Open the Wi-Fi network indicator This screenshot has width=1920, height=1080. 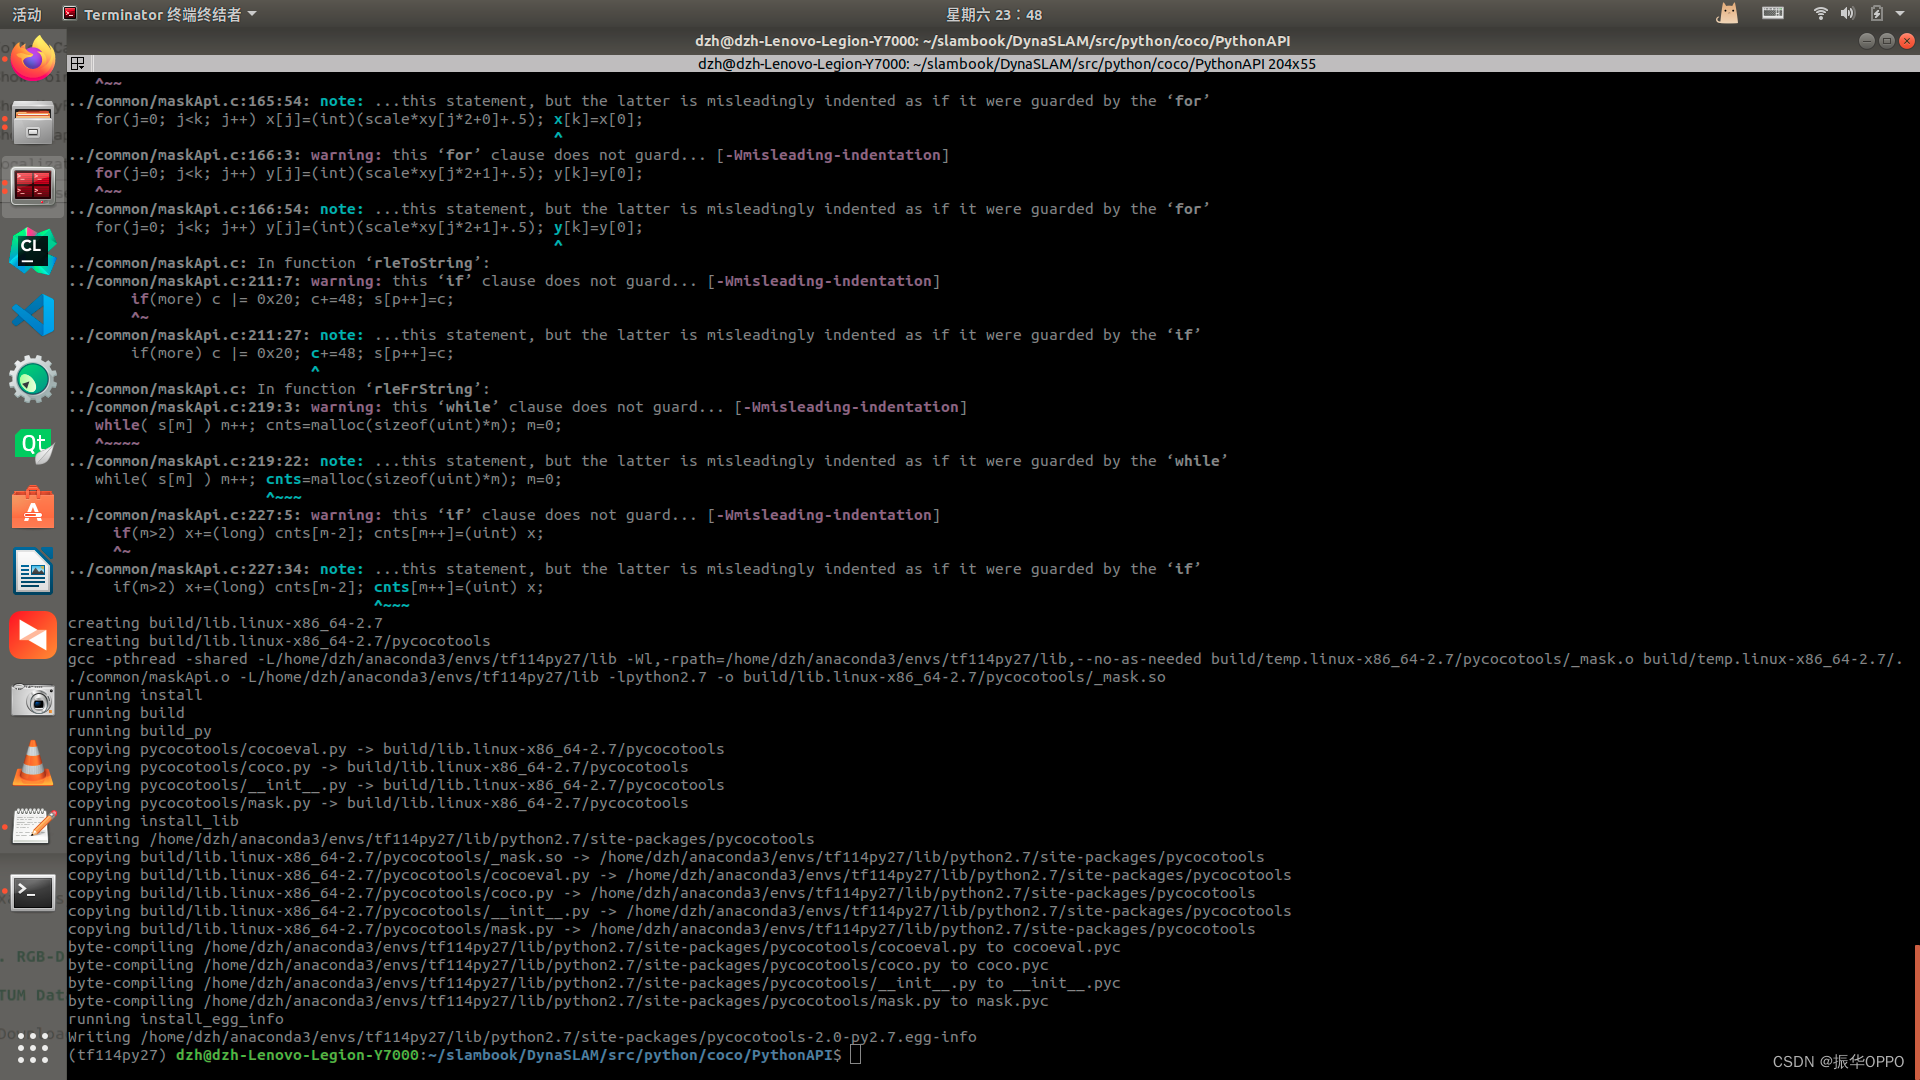click(1820, 14)
